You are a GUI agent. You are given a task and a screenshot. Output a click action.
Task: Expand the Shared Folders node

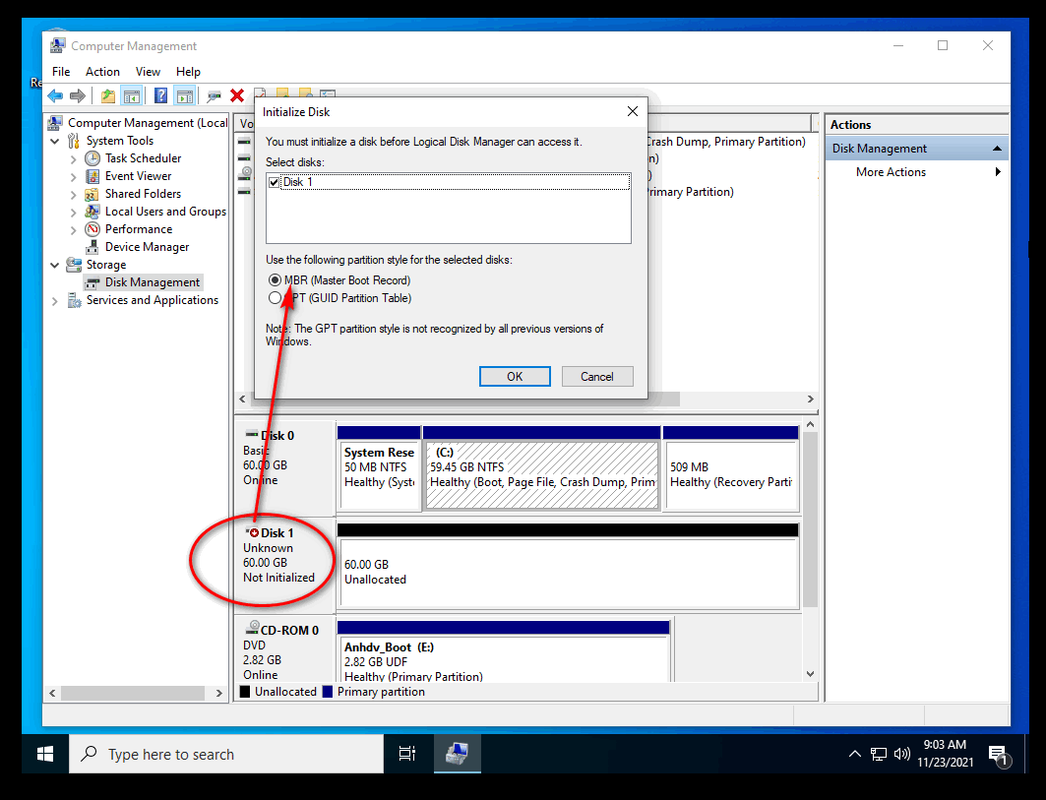pyautogui.click(x=73, y=195)
